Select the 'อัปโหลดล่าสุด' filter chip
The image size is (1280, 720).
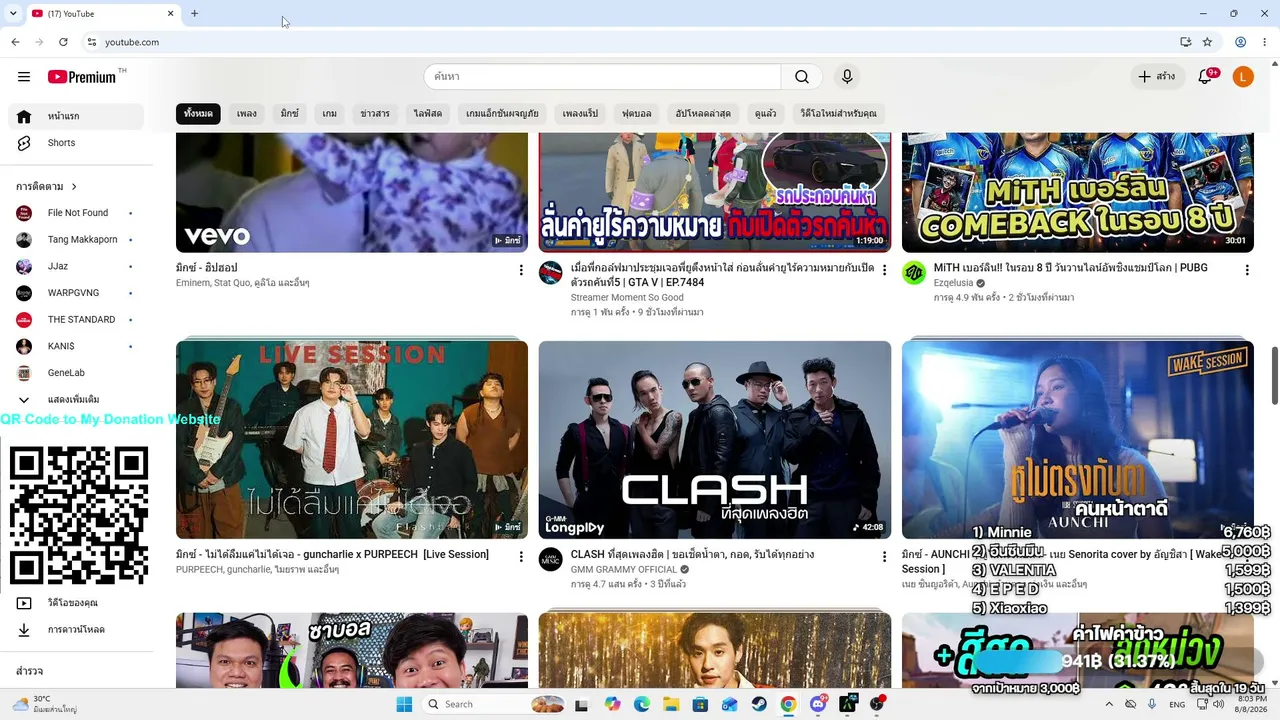click(x=703, y=114)
